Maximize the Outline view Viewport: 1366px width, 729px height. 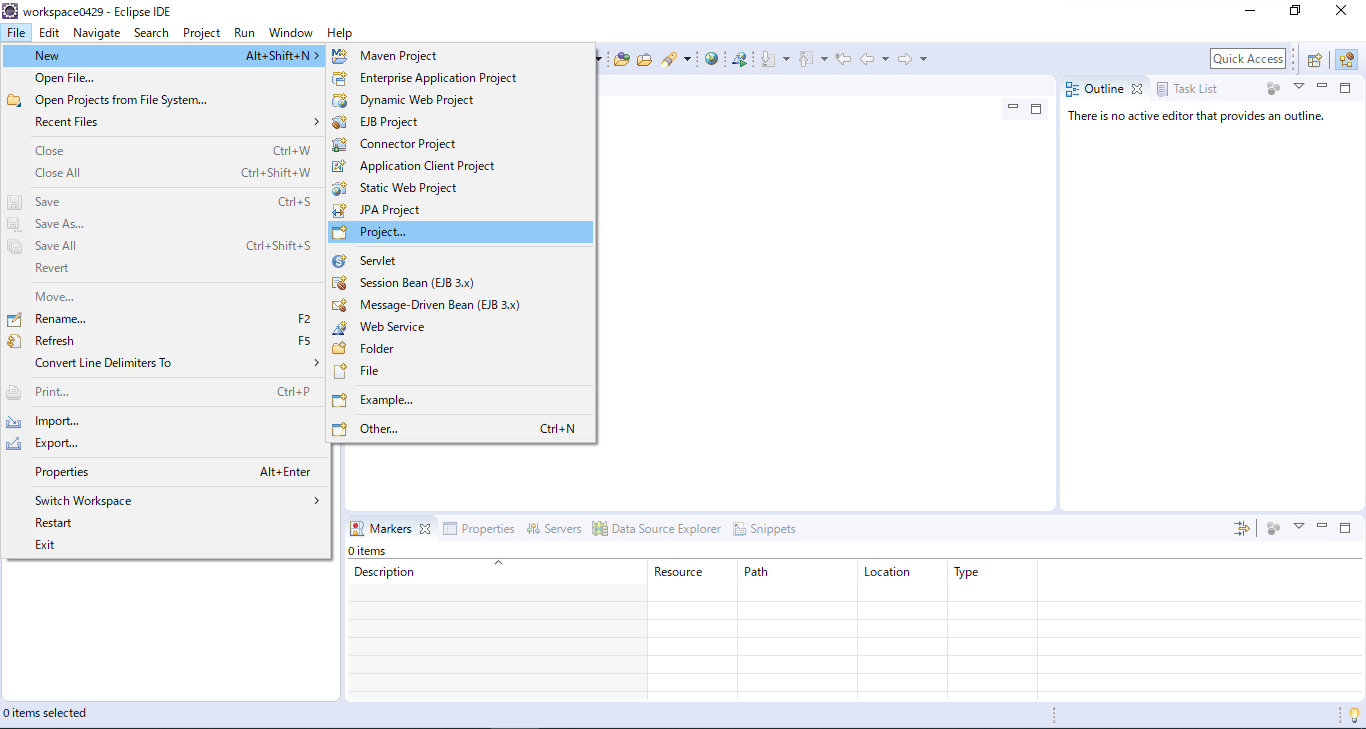[1345, 88]
